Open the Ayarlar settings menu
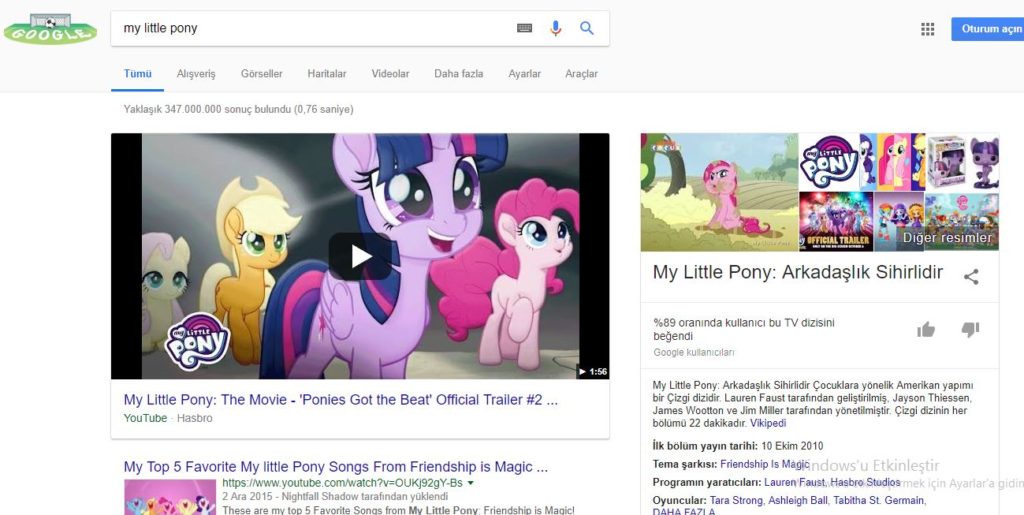This screenshot has height=515, width=1024. pyautogui.click(x=524, y=74)
